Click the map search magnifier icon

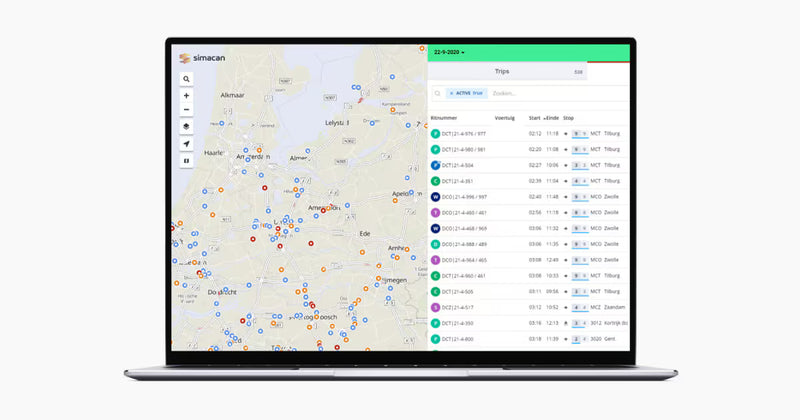pyautogui.click(x=186, y=79)
